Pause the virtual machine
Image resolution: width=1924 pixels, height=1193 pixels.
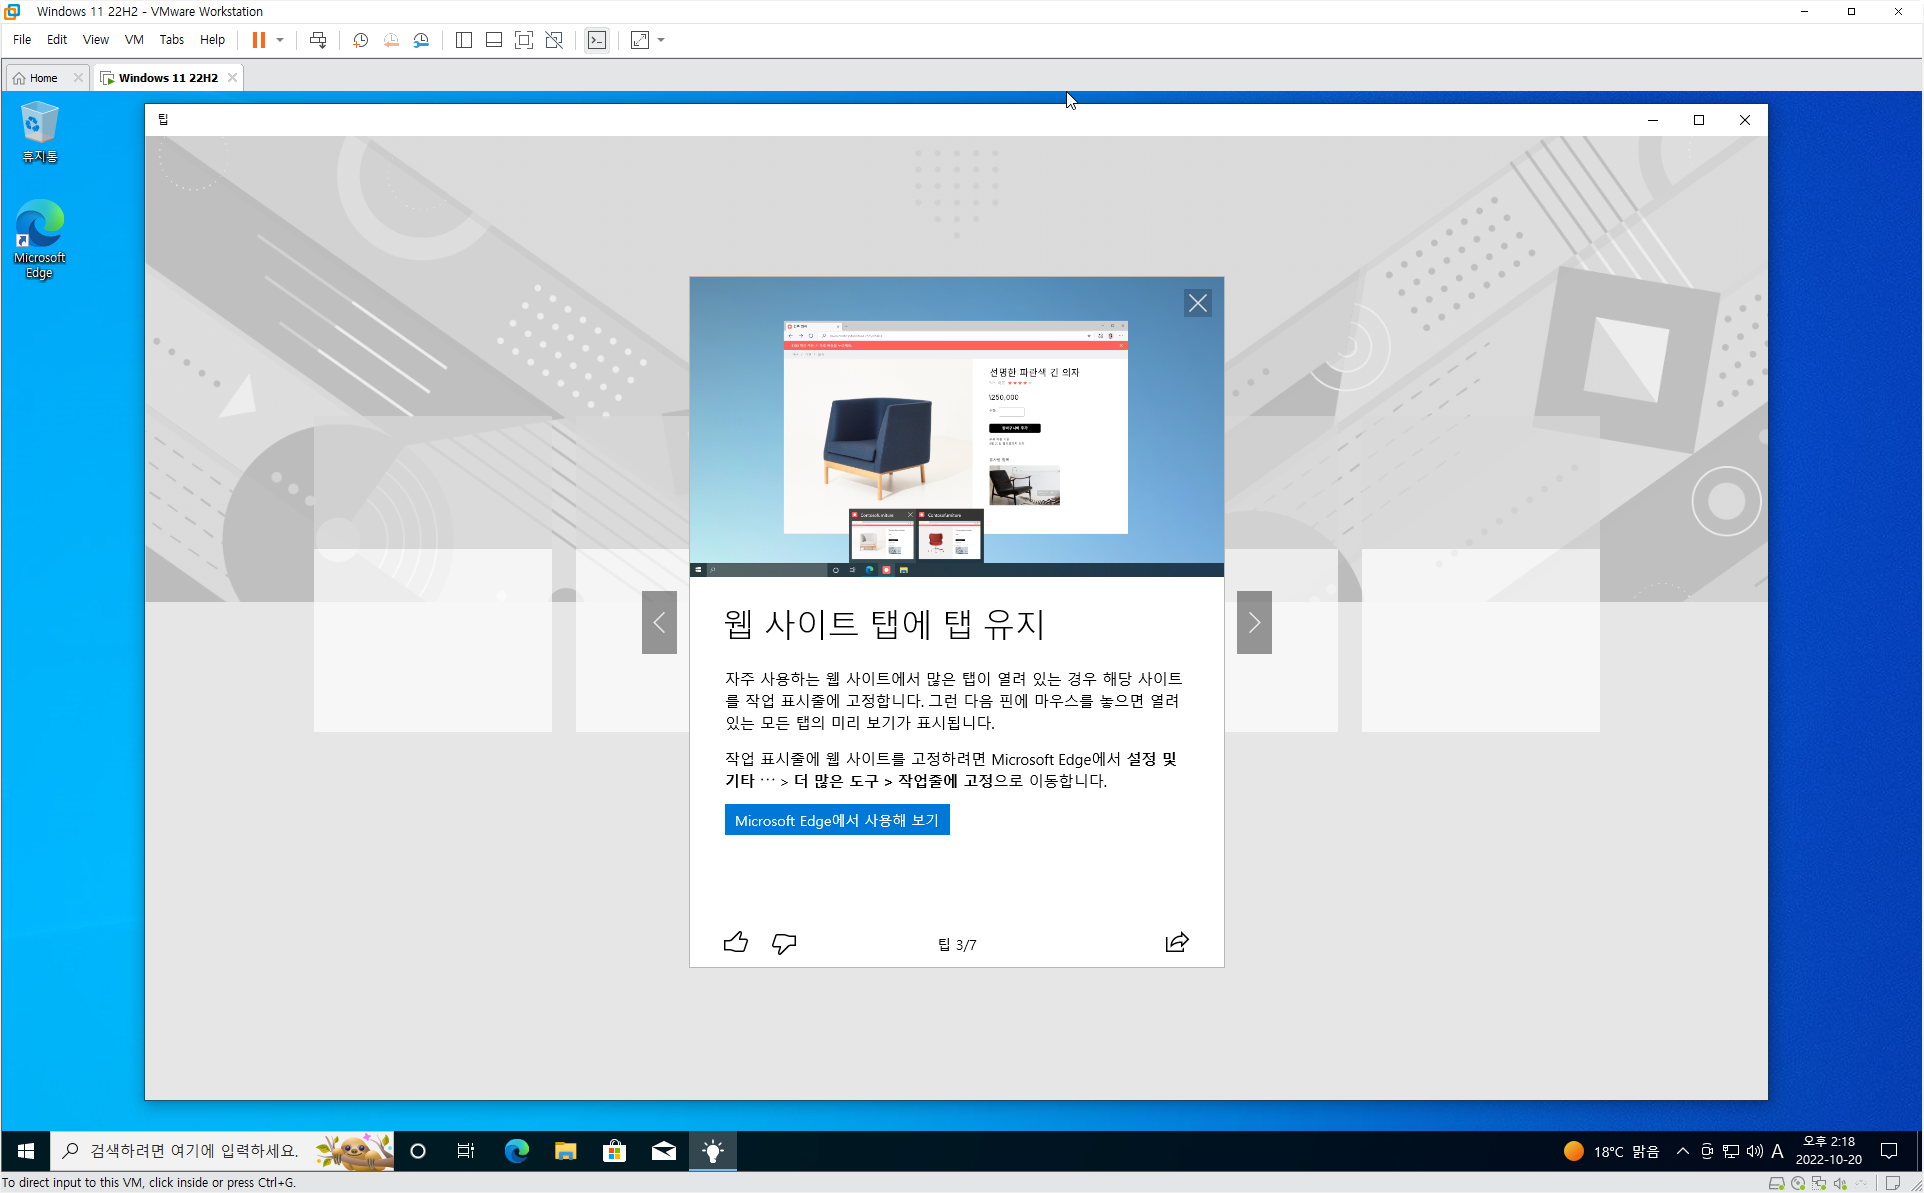[x=259, y=40]
